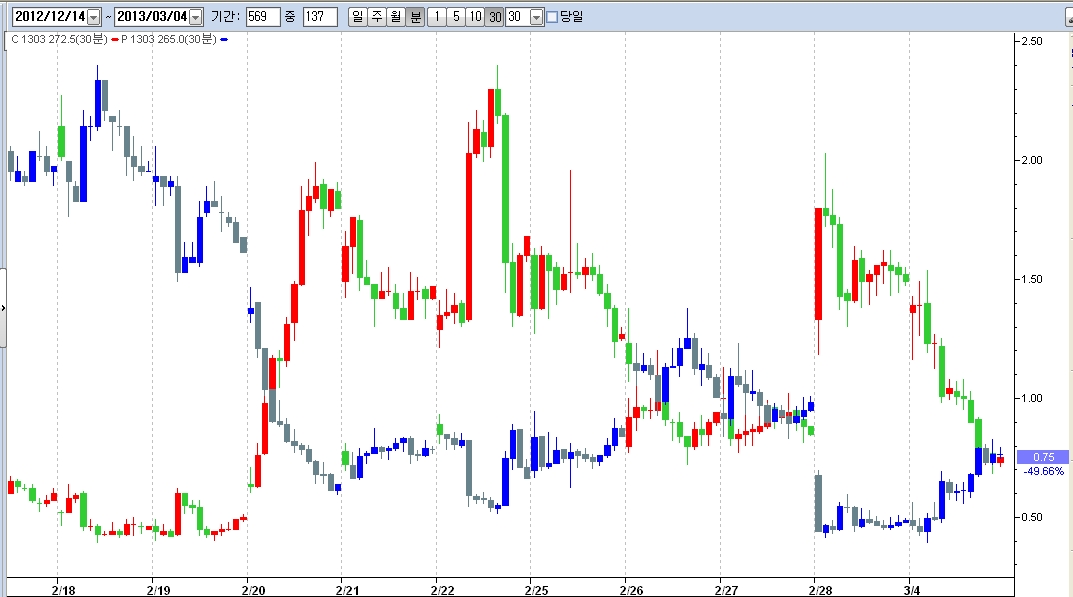Open the end date 2013/03/04 dropdown arrow
The height and width of the screenshot is (597, 1073).
click(195, 17)
